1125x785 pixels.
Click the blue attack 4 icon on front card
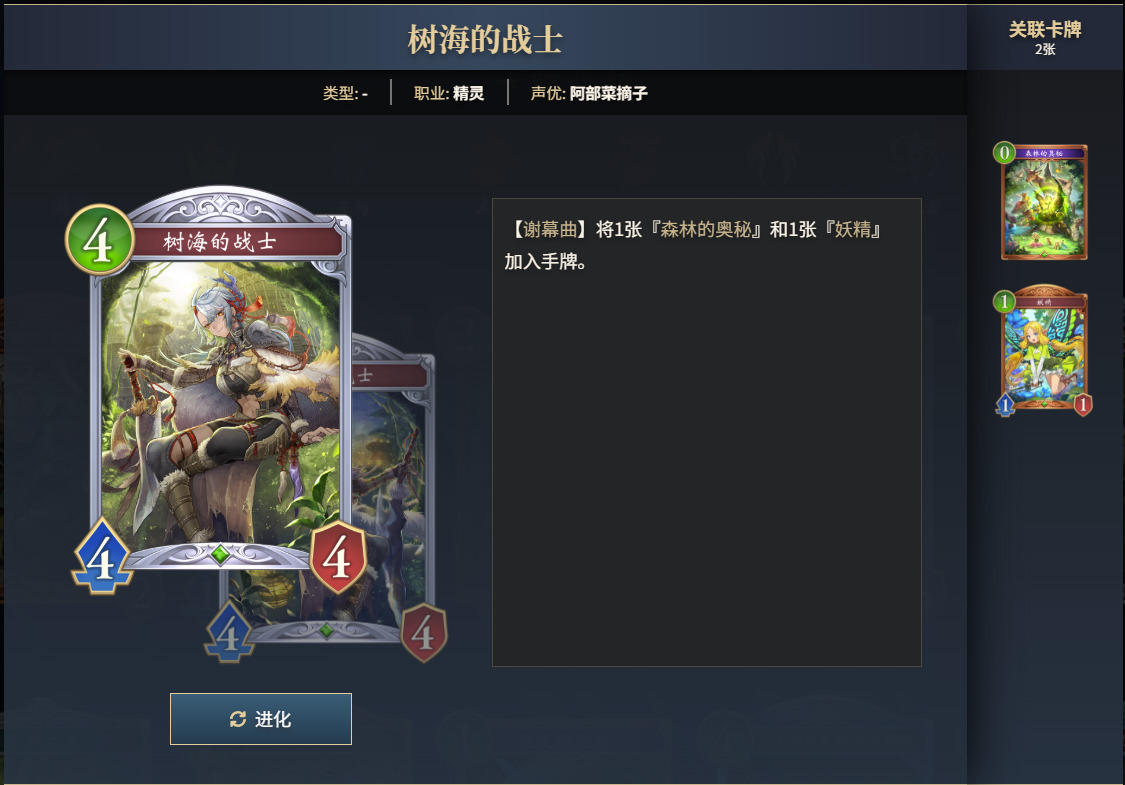102,557
